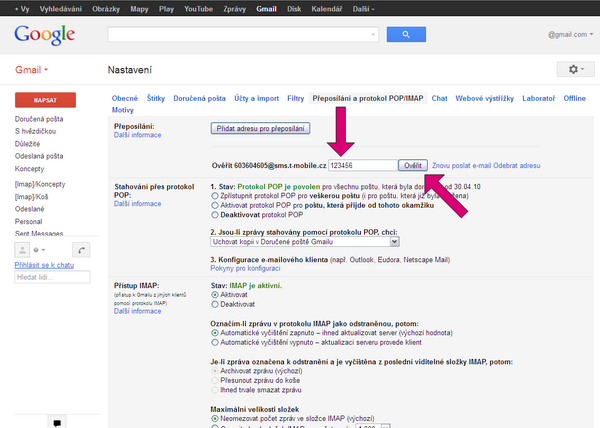Click 'Odebrat adresu' link

click(x=517, y=166)
